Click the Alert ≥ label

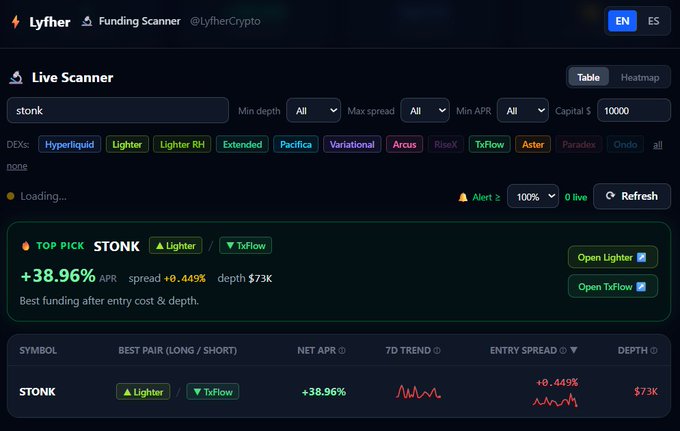point(486,197)
